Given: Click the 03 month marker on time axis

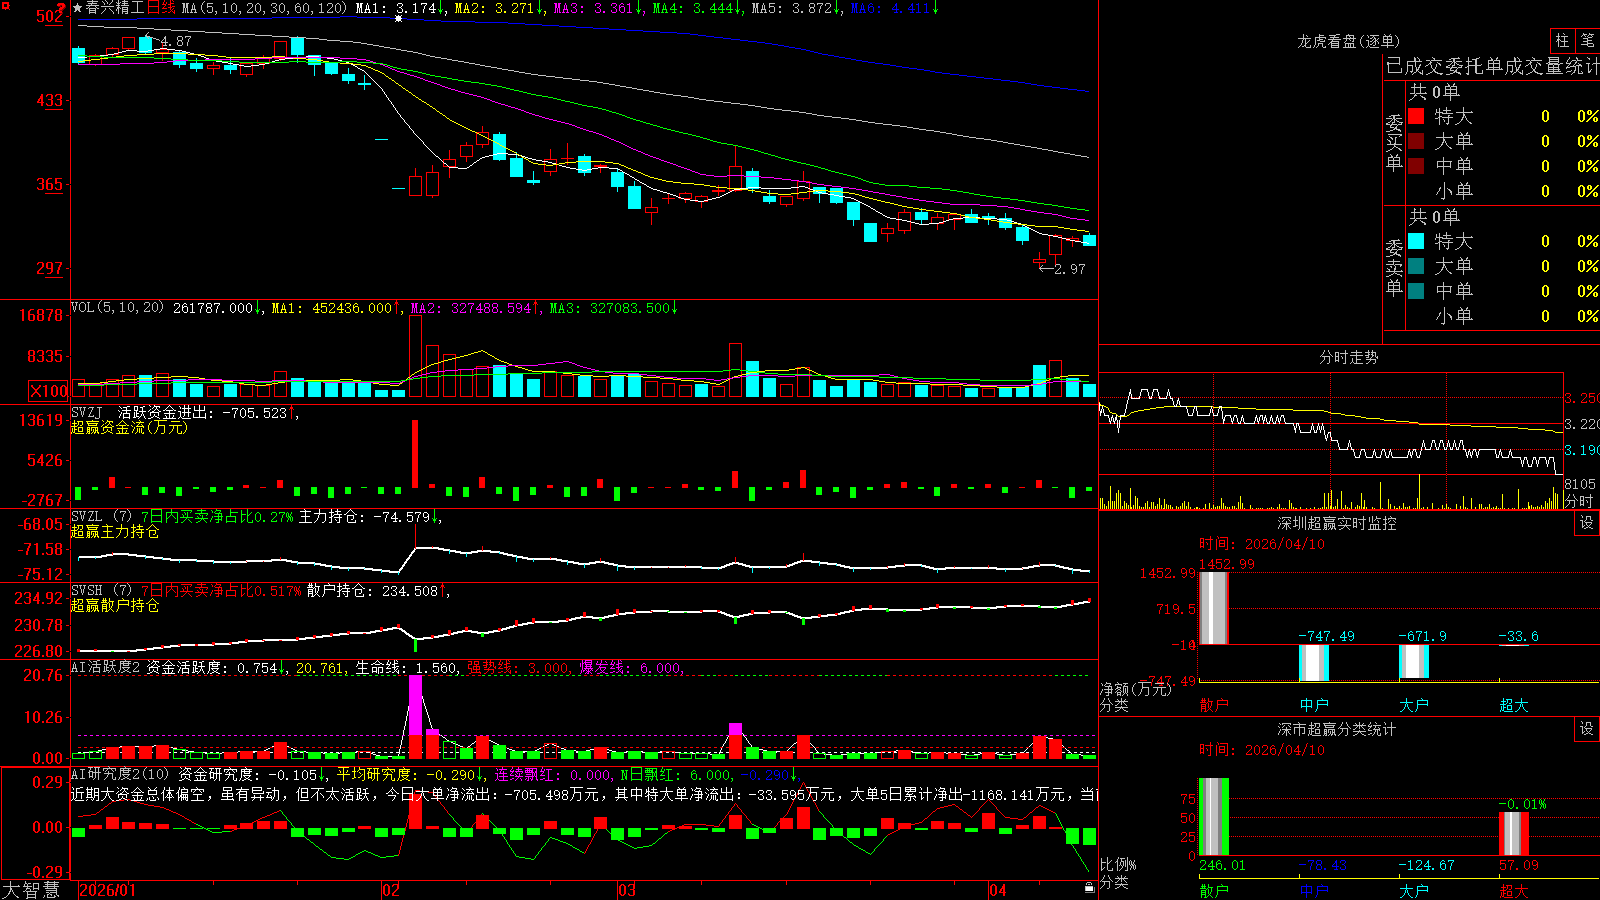Looking at the screenshot, I should [x=627, y=890].
